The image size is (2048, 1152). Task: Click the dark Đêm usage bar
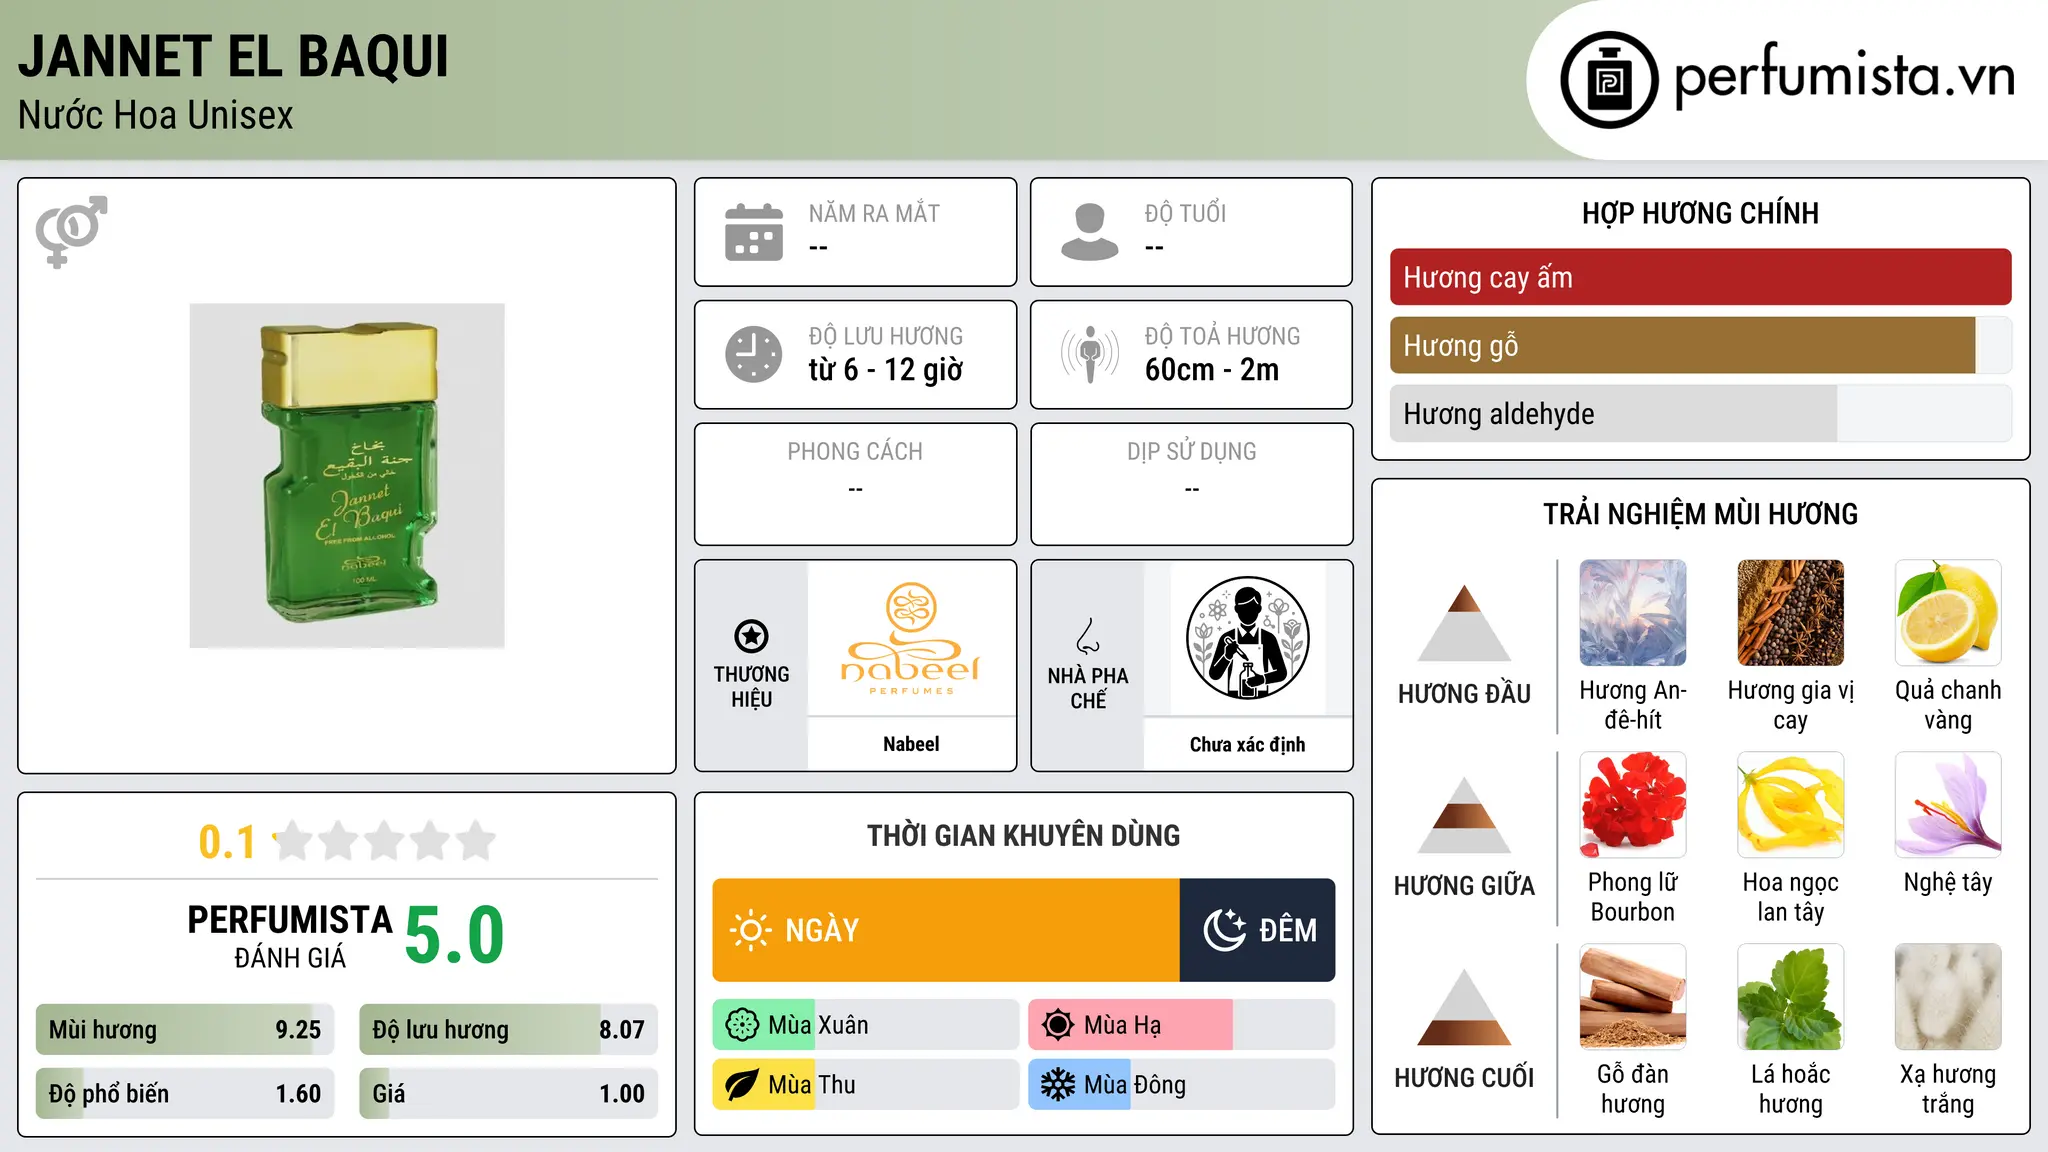tap(1257, 930)
